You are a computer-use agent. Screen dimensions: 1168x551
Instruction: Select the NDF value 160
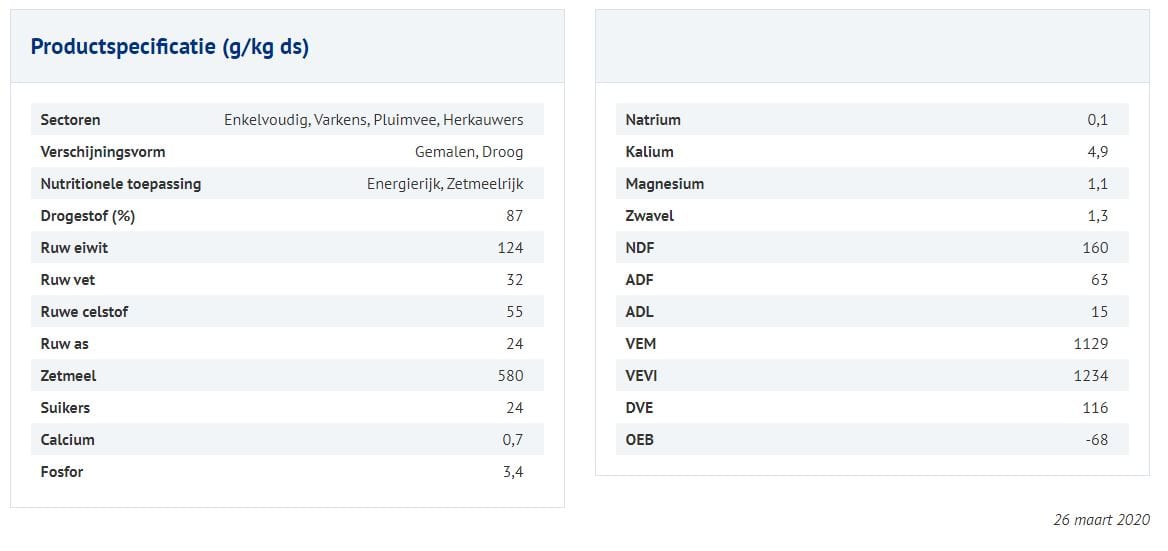pyautogui.click(x=1095, y=248)
